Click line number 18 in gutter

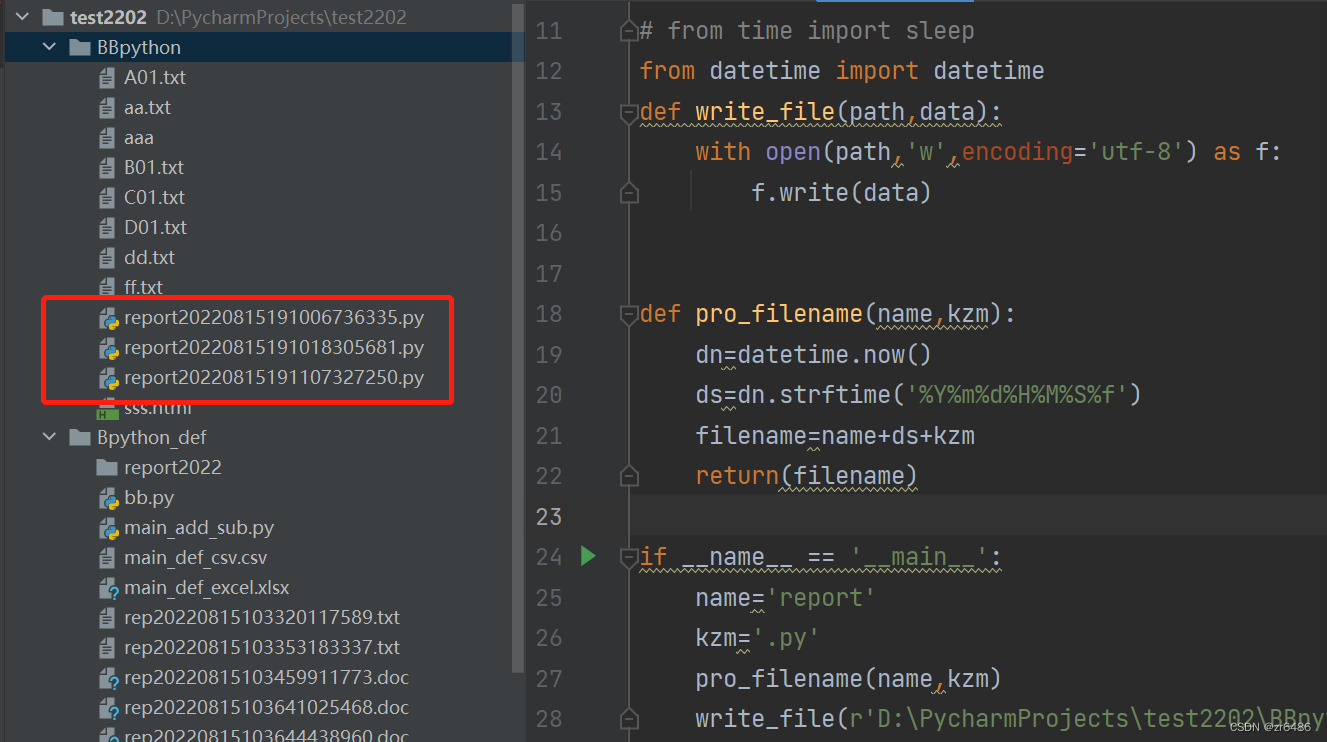pyautogui.click(x=549, y=314)
